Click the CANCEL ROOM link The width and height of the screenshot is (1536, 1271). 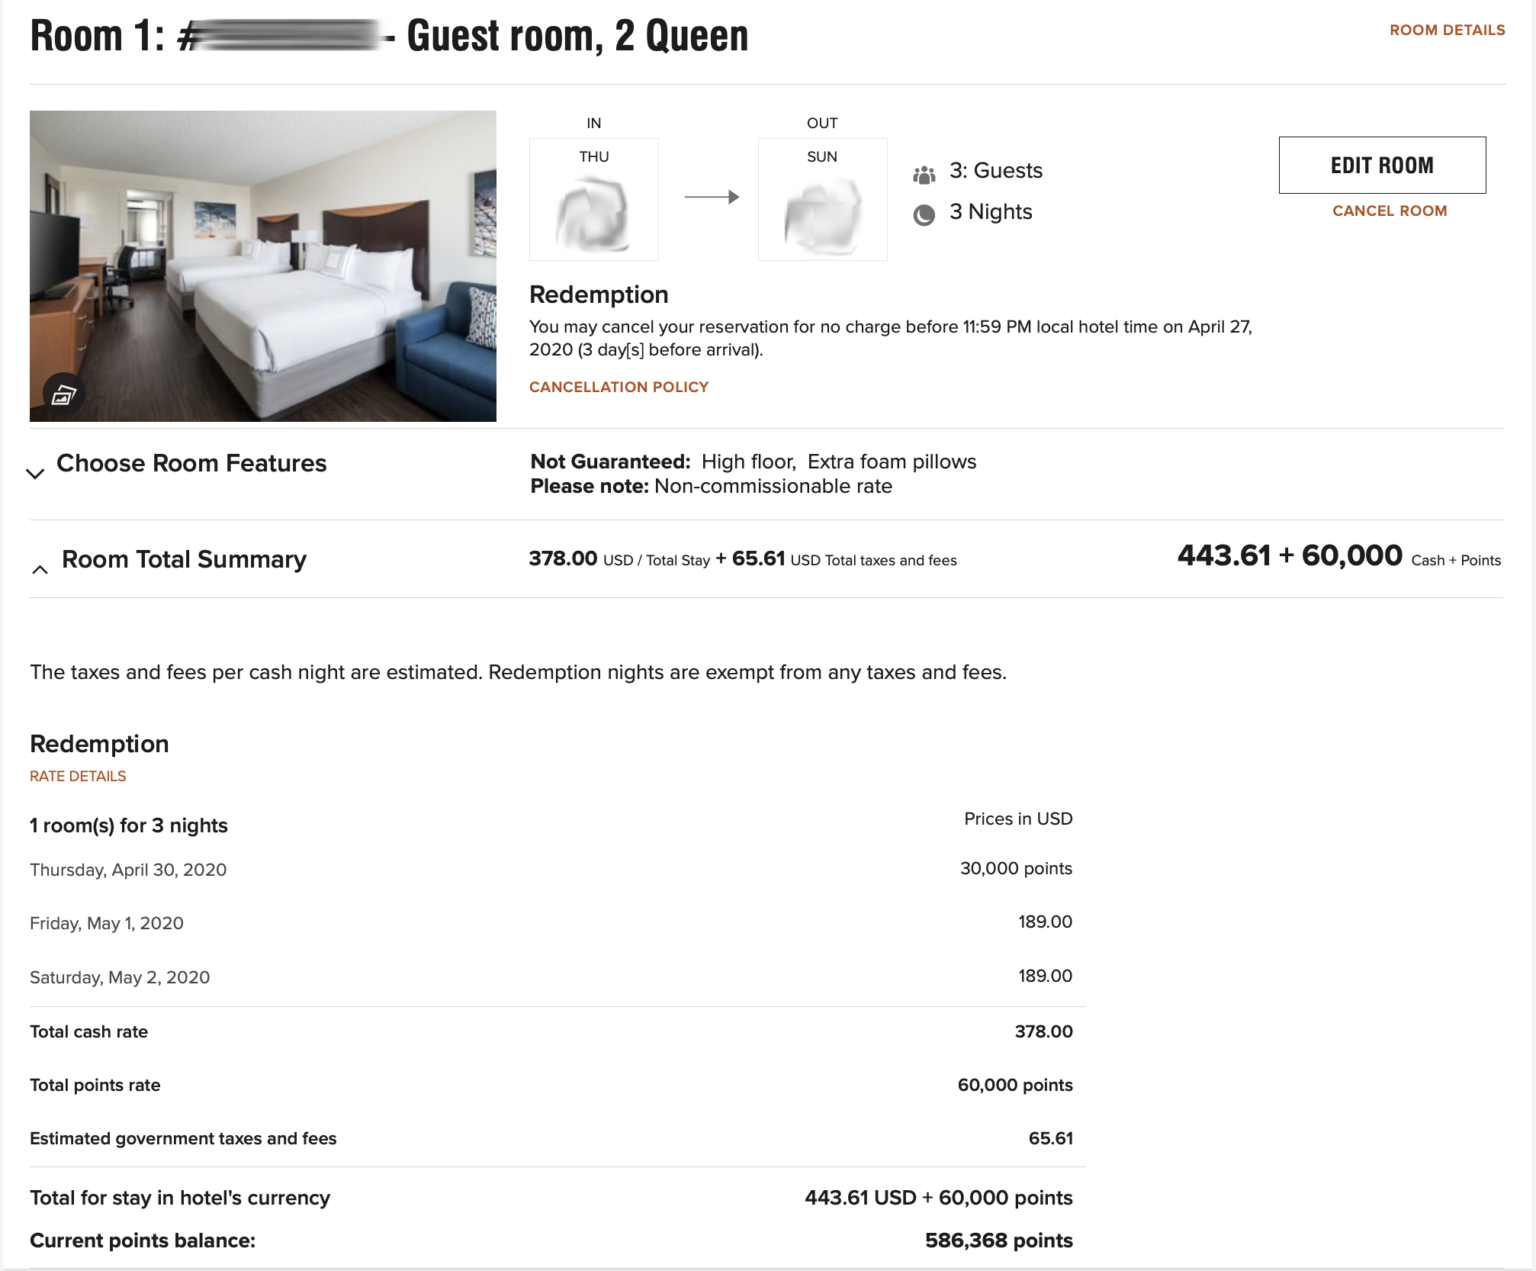(x=1389, y=211)
